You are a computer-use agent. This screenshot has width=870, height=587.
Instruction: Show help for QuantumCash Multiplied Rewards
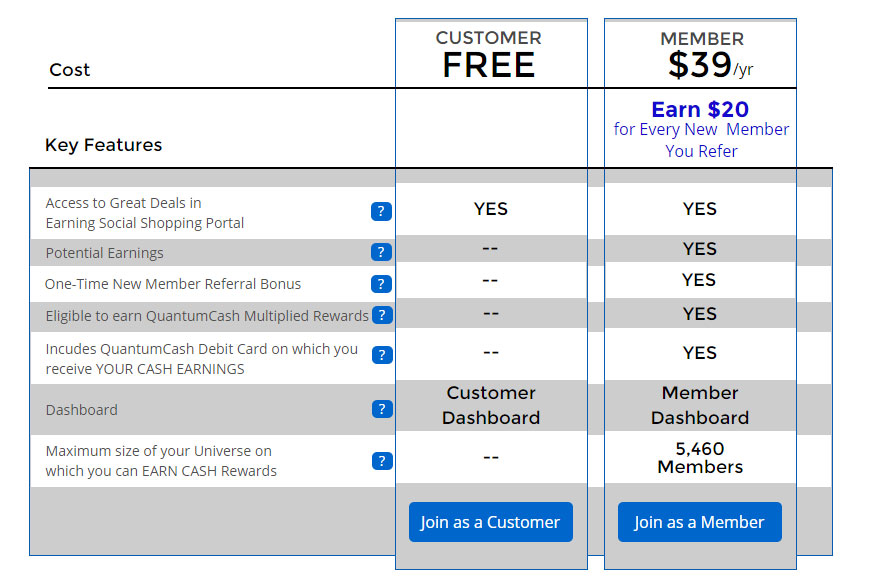click(382, 315)
